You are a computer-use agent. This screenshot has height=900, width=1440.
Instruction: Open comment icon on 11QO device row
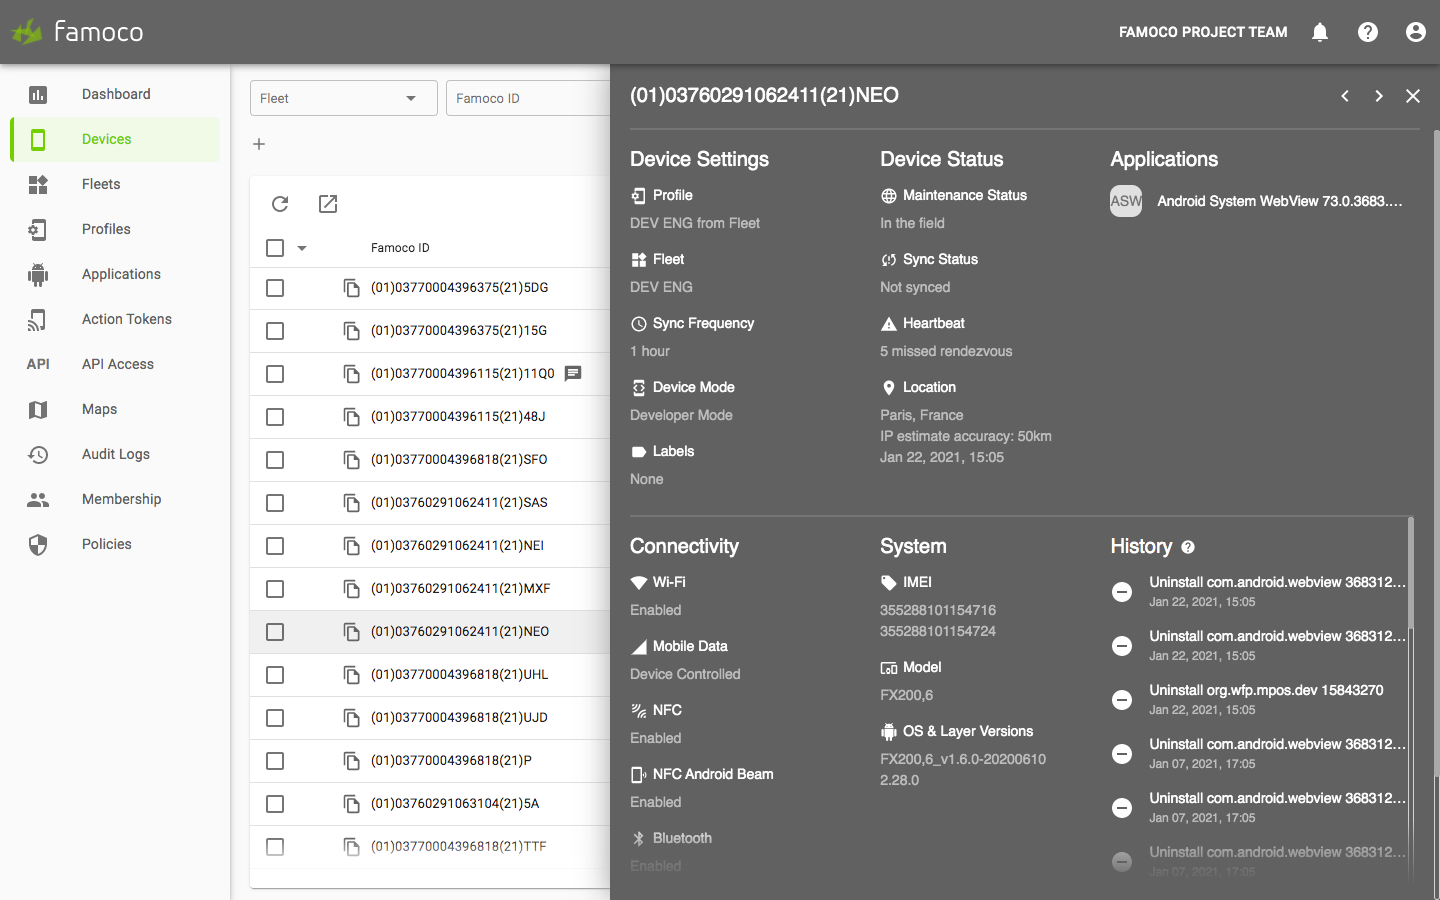click(573, 374)
